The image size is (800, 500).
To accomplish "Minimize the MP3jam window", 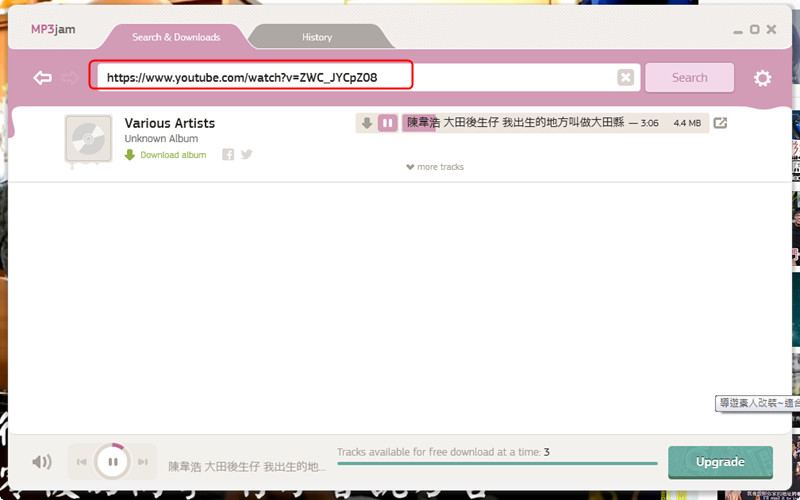I will 738,32.
